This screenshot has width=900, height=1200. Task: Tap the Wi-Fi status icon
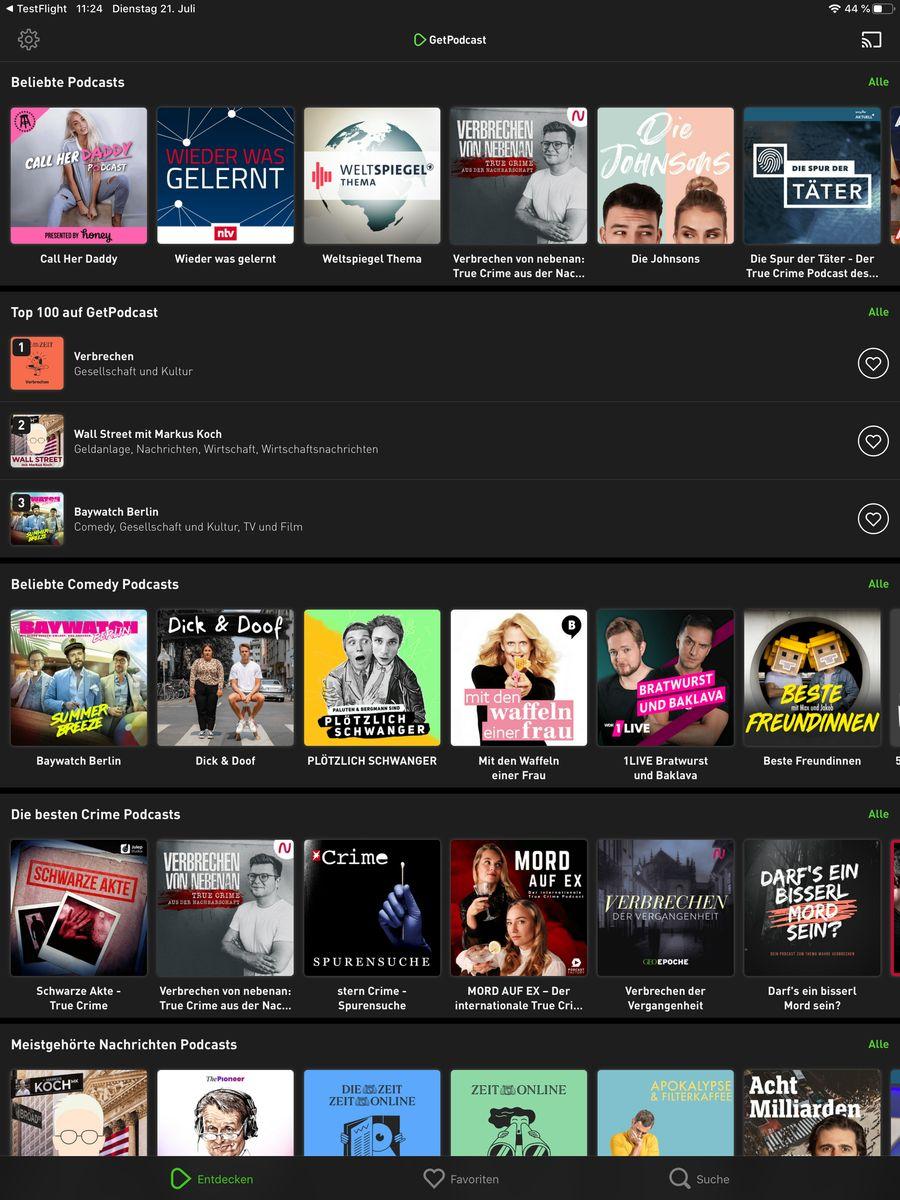click(834, 9)
